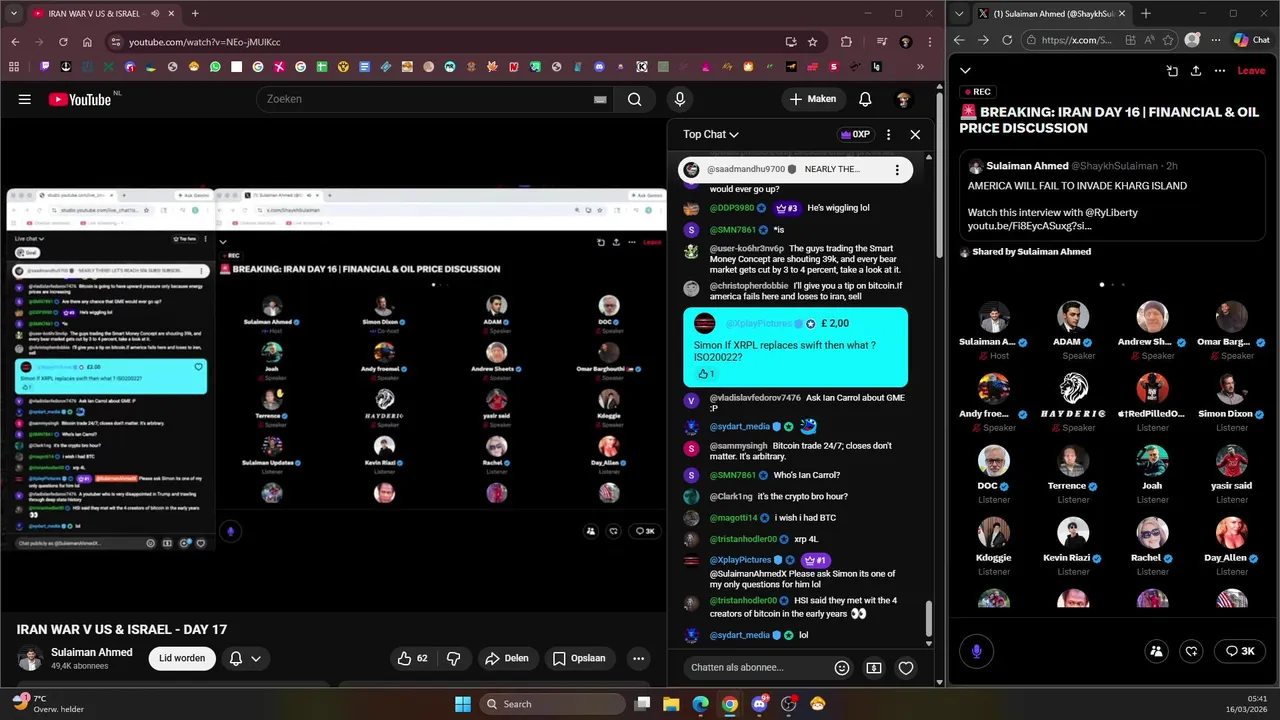Send a heart reaction in chat
The image size is (1280, 720).
click(x=906, y=668)
